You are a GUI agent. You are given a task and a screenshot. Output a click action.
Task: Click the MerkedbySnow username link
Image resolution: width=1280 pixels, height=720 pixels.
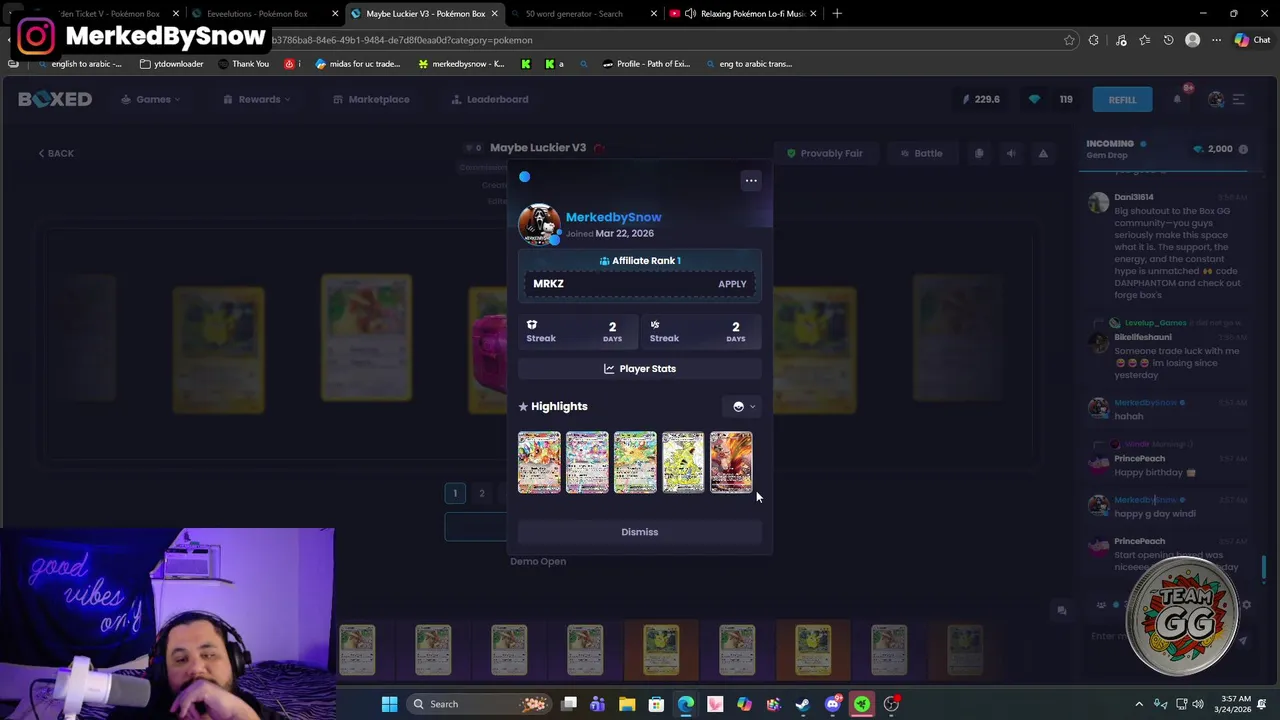coord(613,217)
